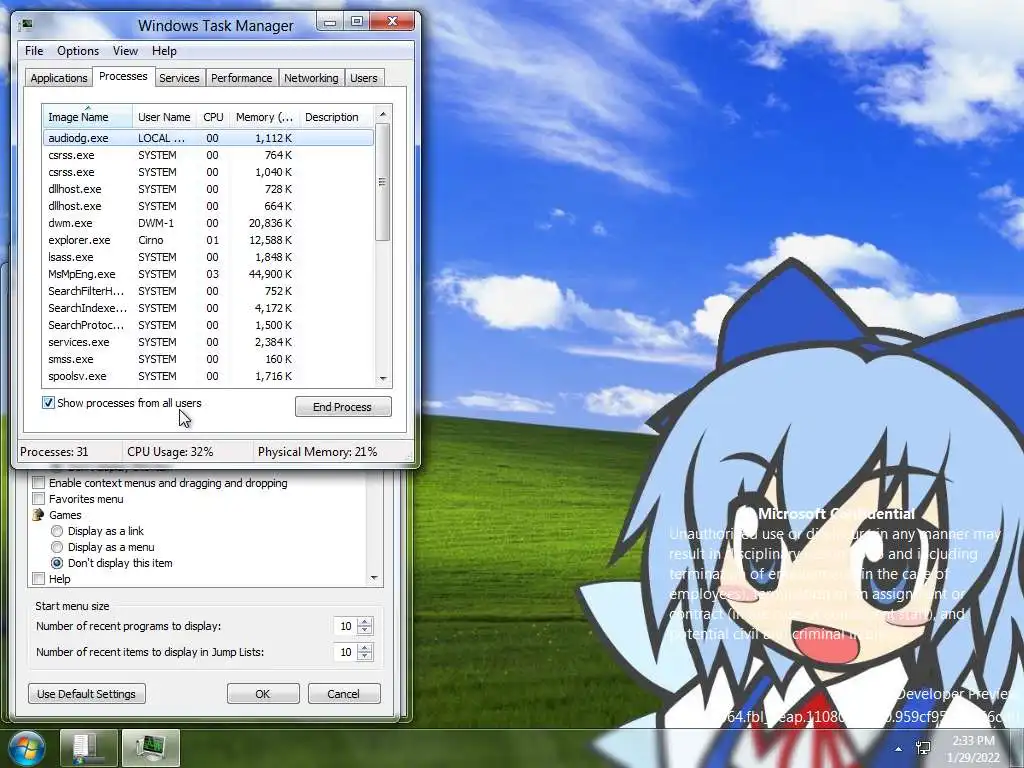This screenshot has height=768, width=1024.
Task: Switch to the Applications tab
Action: click(59, 78)
